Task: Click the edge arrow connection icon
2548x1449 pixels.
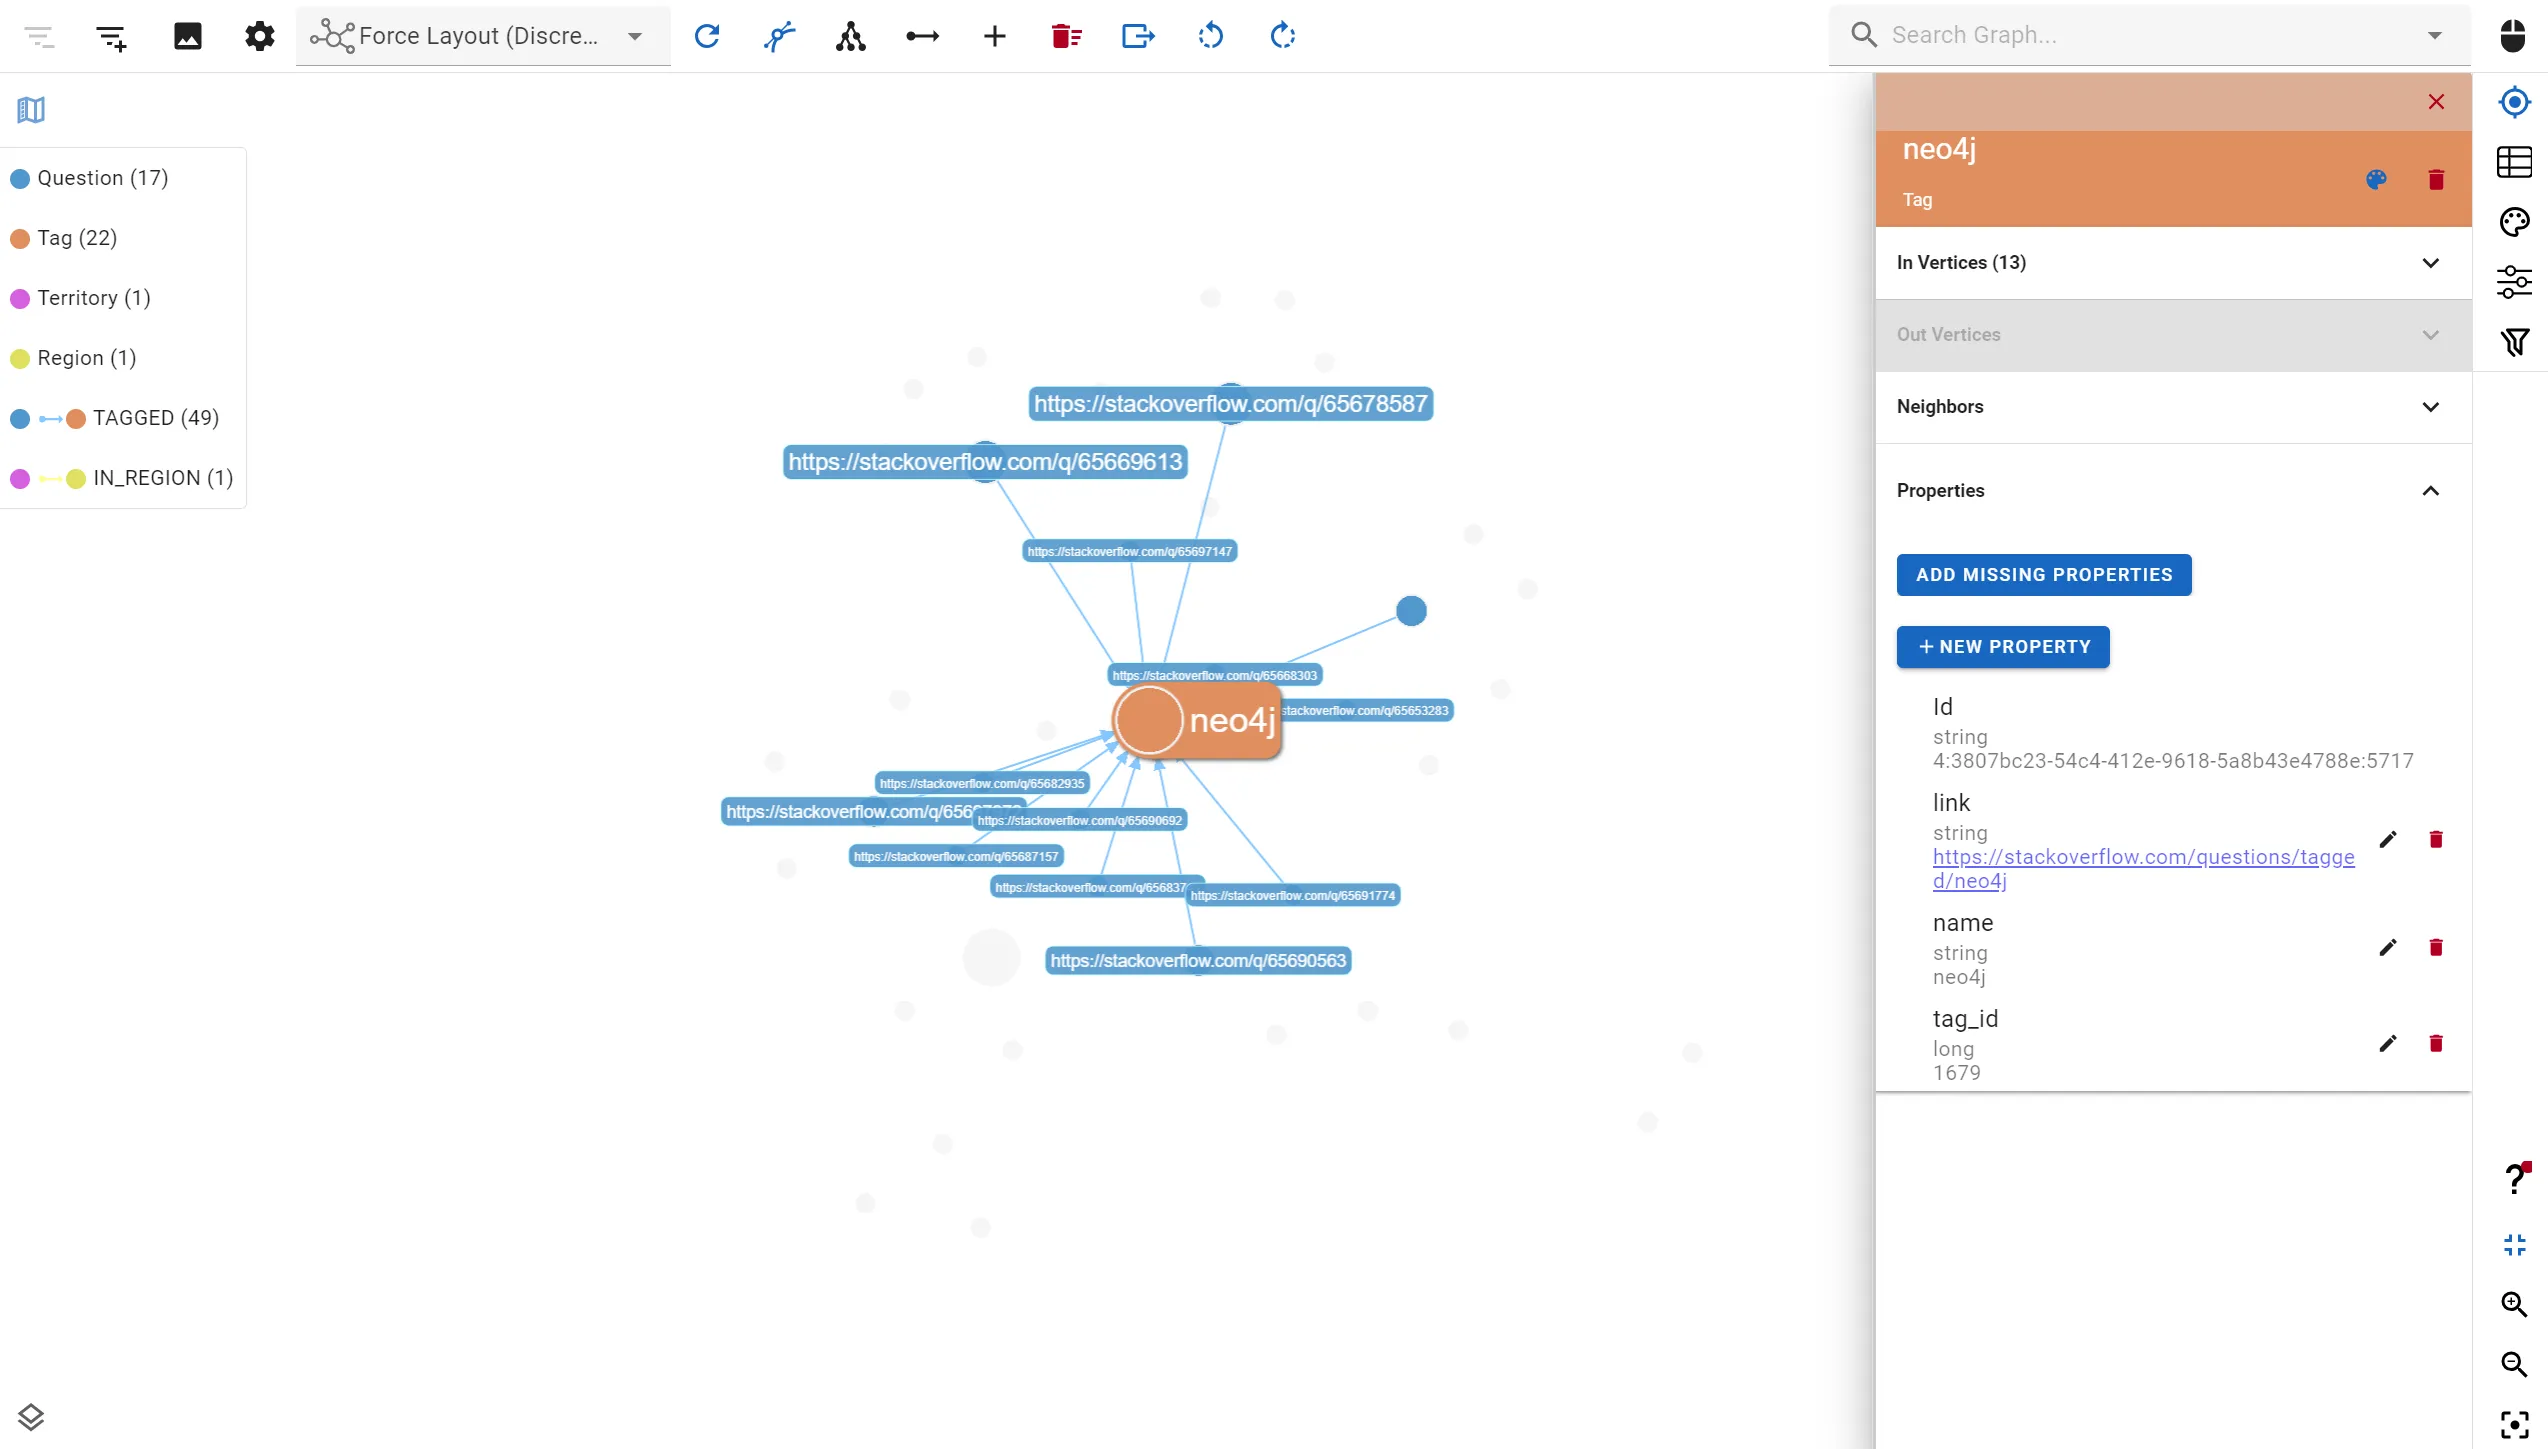Action: tap(922, 36)
